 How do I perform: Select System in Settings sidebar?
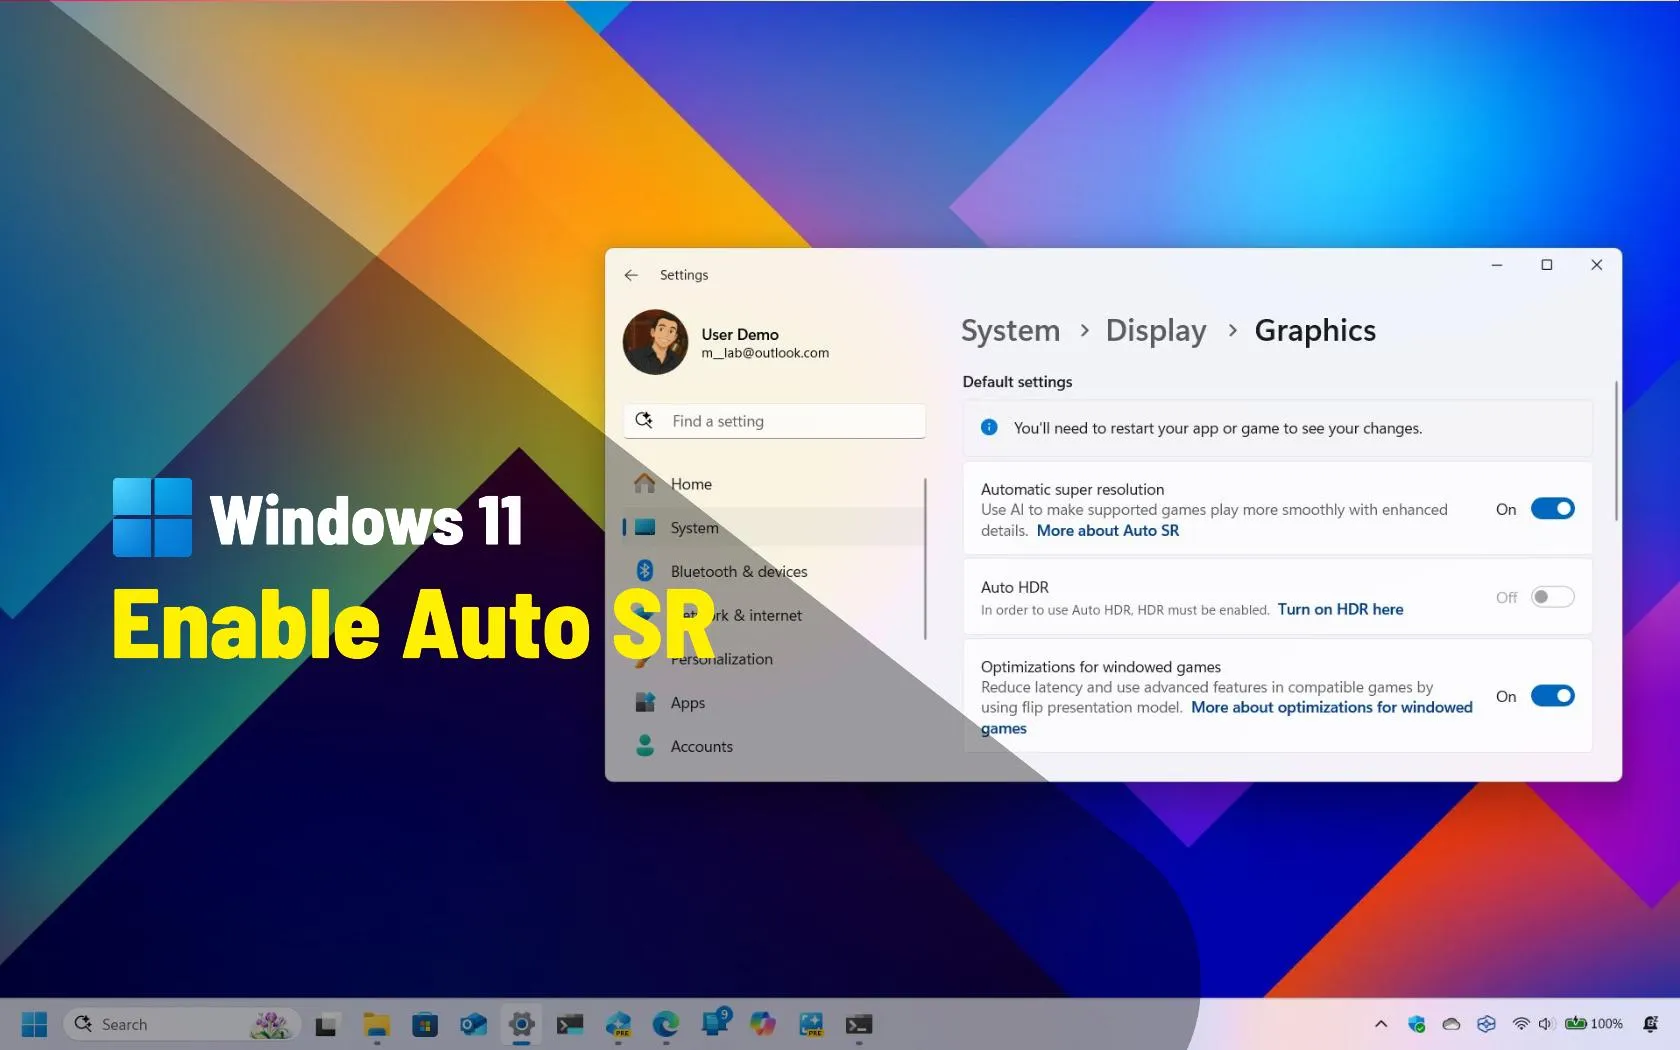772,527
